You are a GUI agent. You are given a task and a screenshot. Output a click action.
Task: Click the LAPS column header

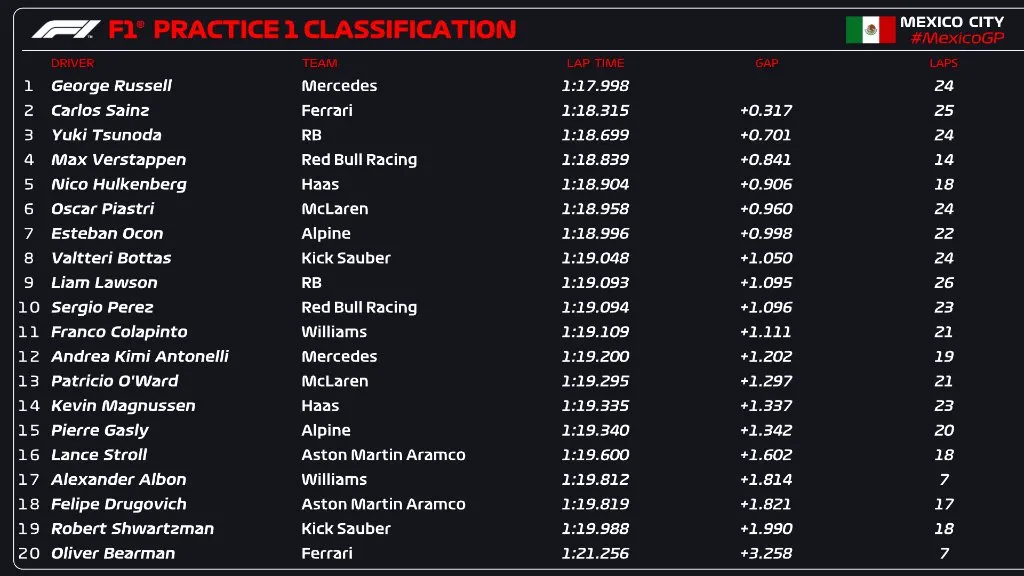943,63
